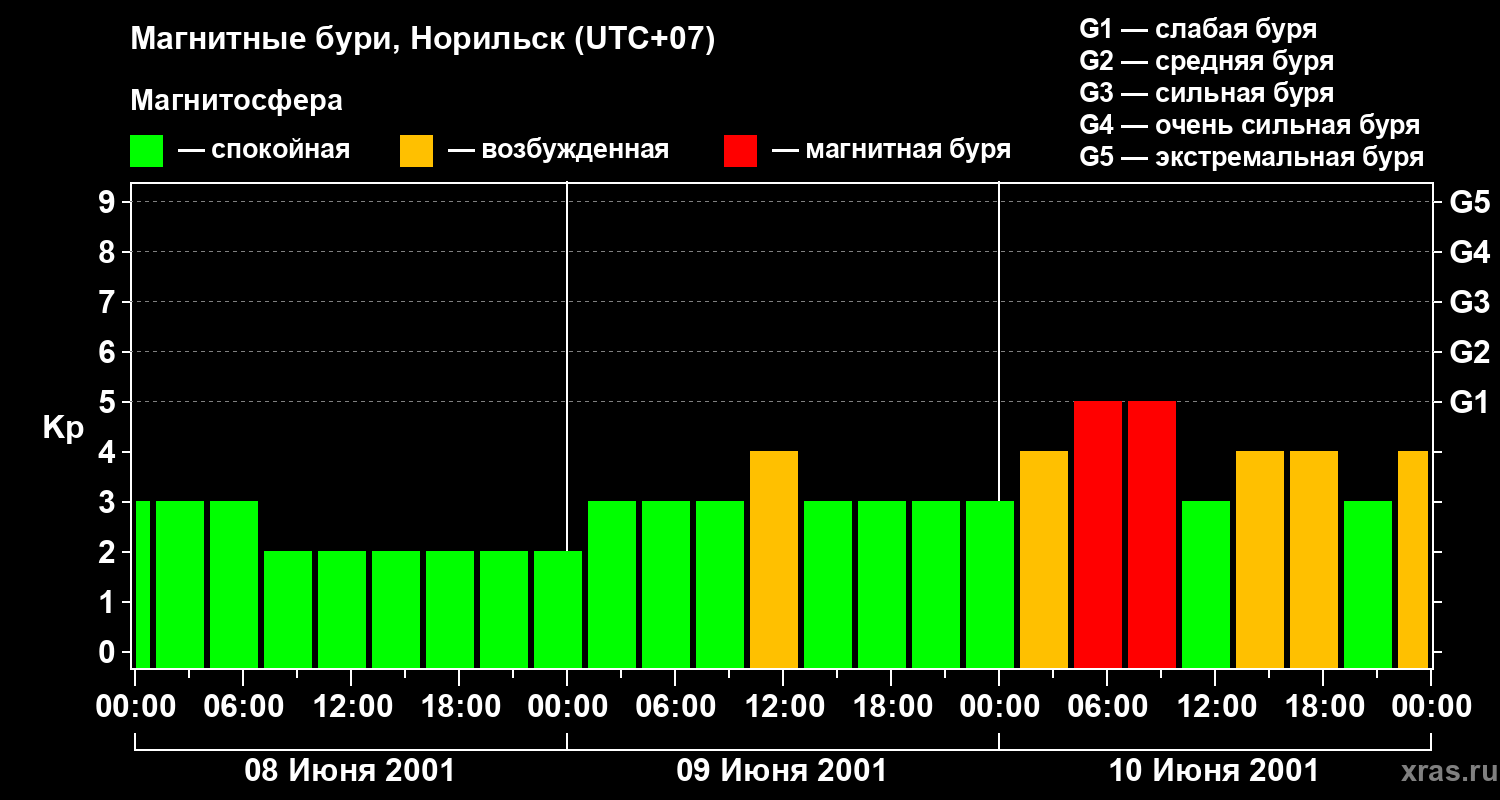
Task: Click the 'G5 — экстремальная буря' legend line
Action: (x=1251, y=157)
